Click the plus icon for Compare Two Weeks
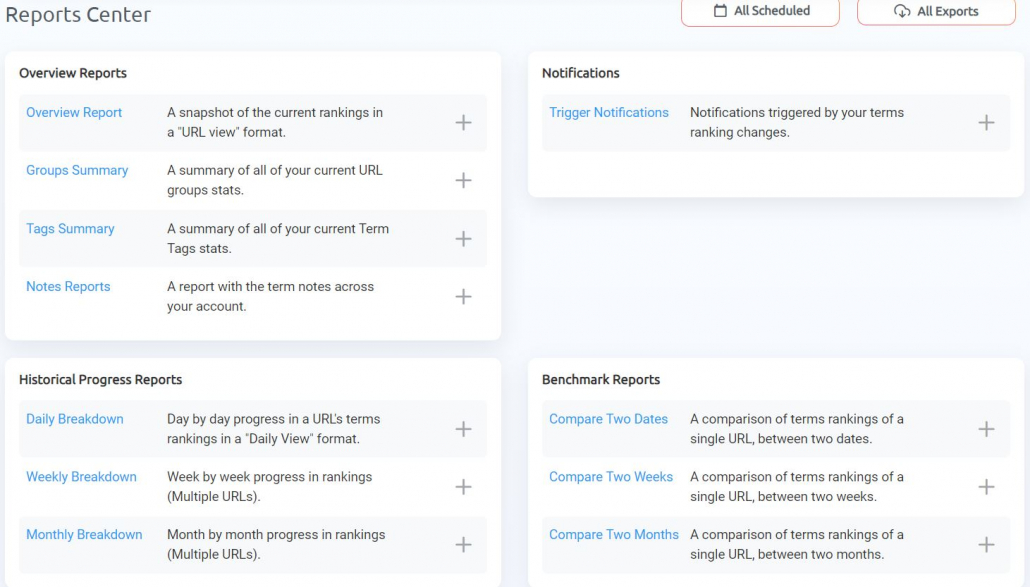Image resolution: width=1030 pixels, height=587 pixels. coord(986,487)
